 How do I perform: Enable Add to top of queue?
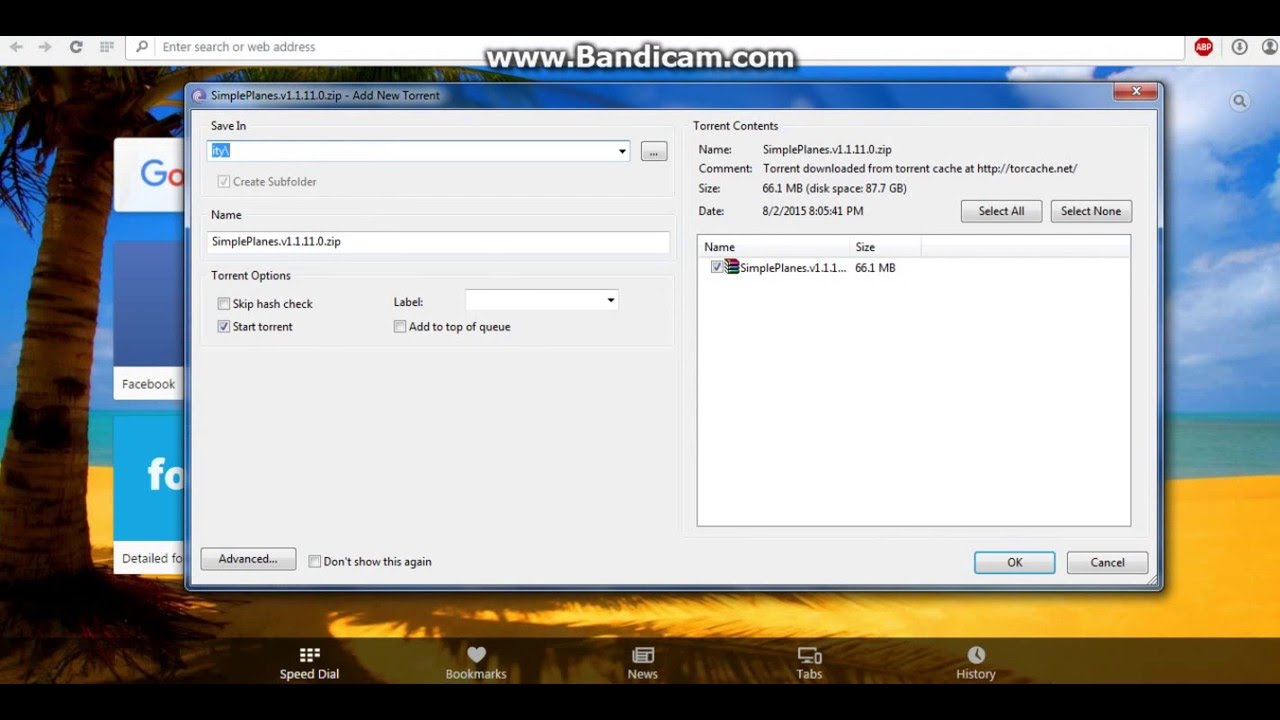[x=400, y=327]
